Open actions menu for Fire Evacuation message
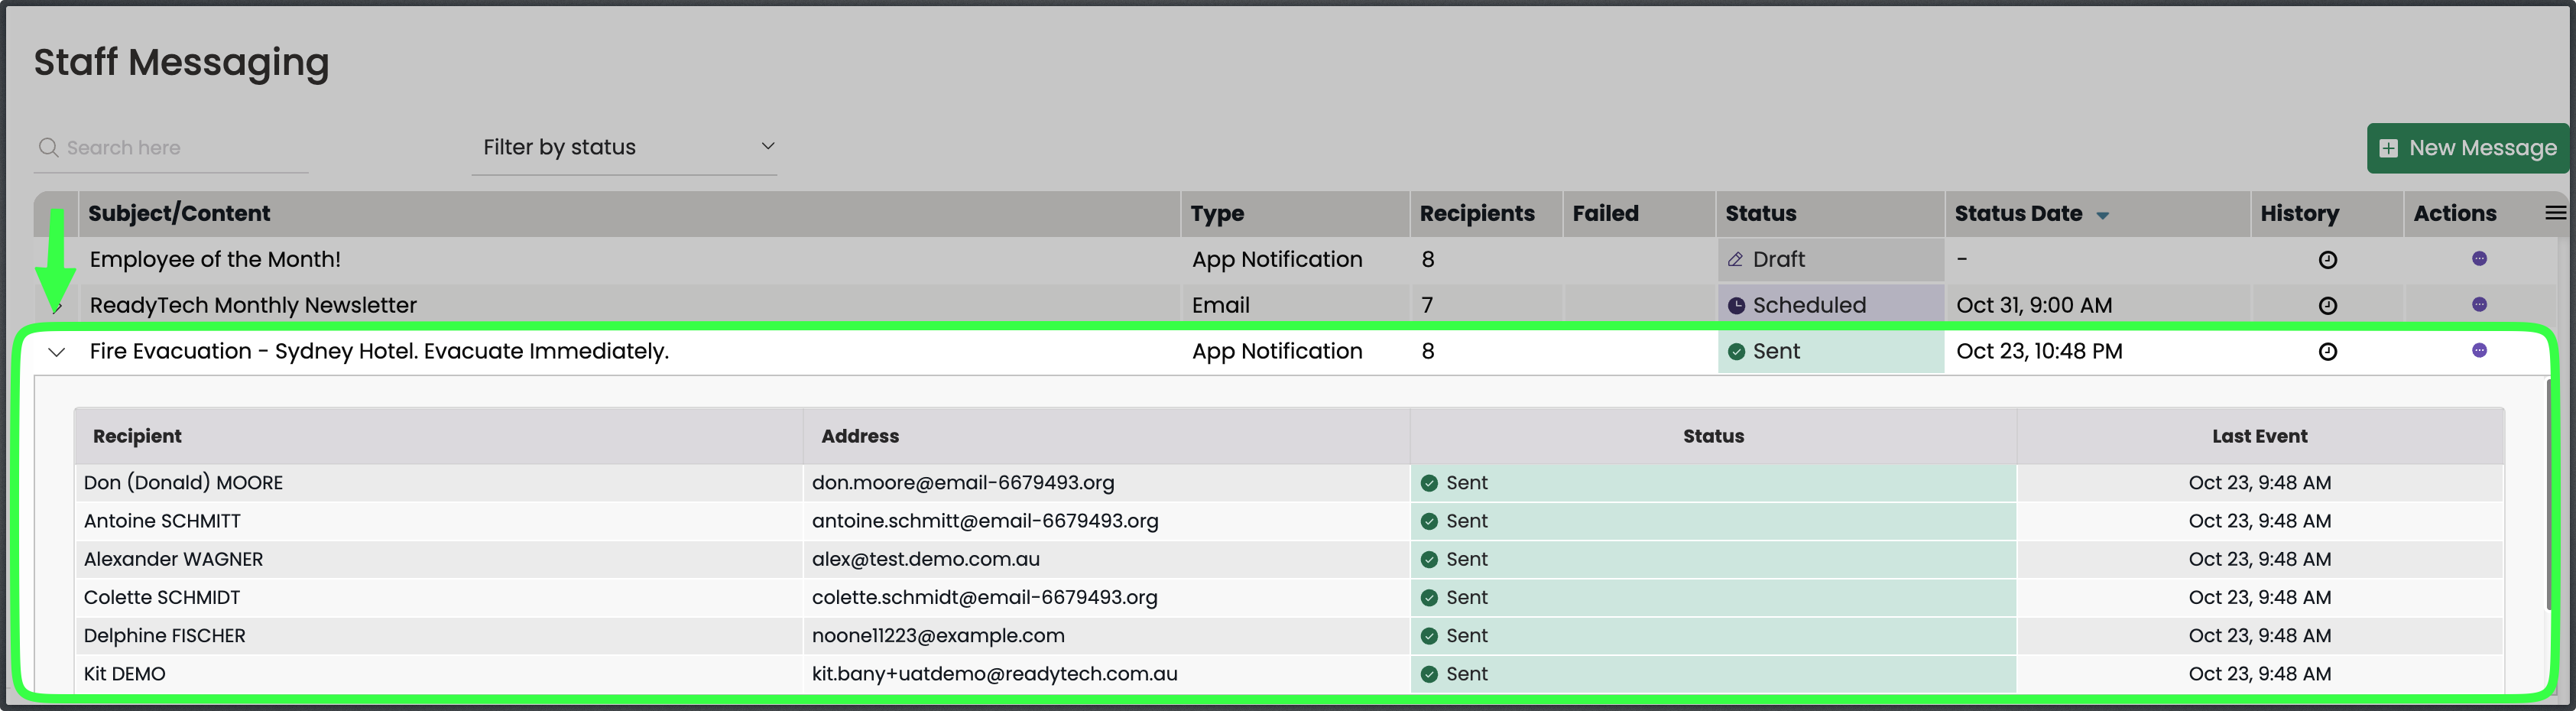This screenshot has height=711, width=2576. 2479,351
